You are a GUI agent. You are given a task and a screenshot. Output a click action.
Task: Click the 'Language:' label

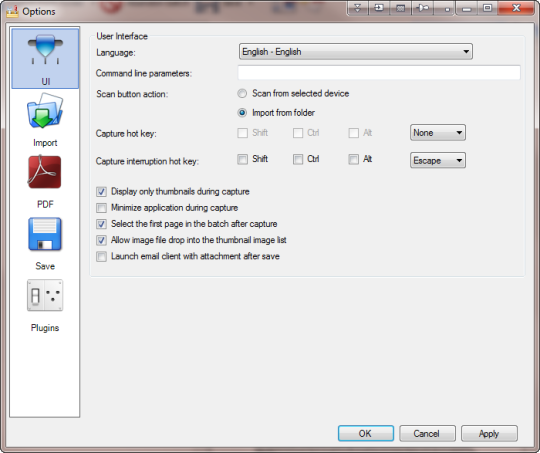click(116, 53)
